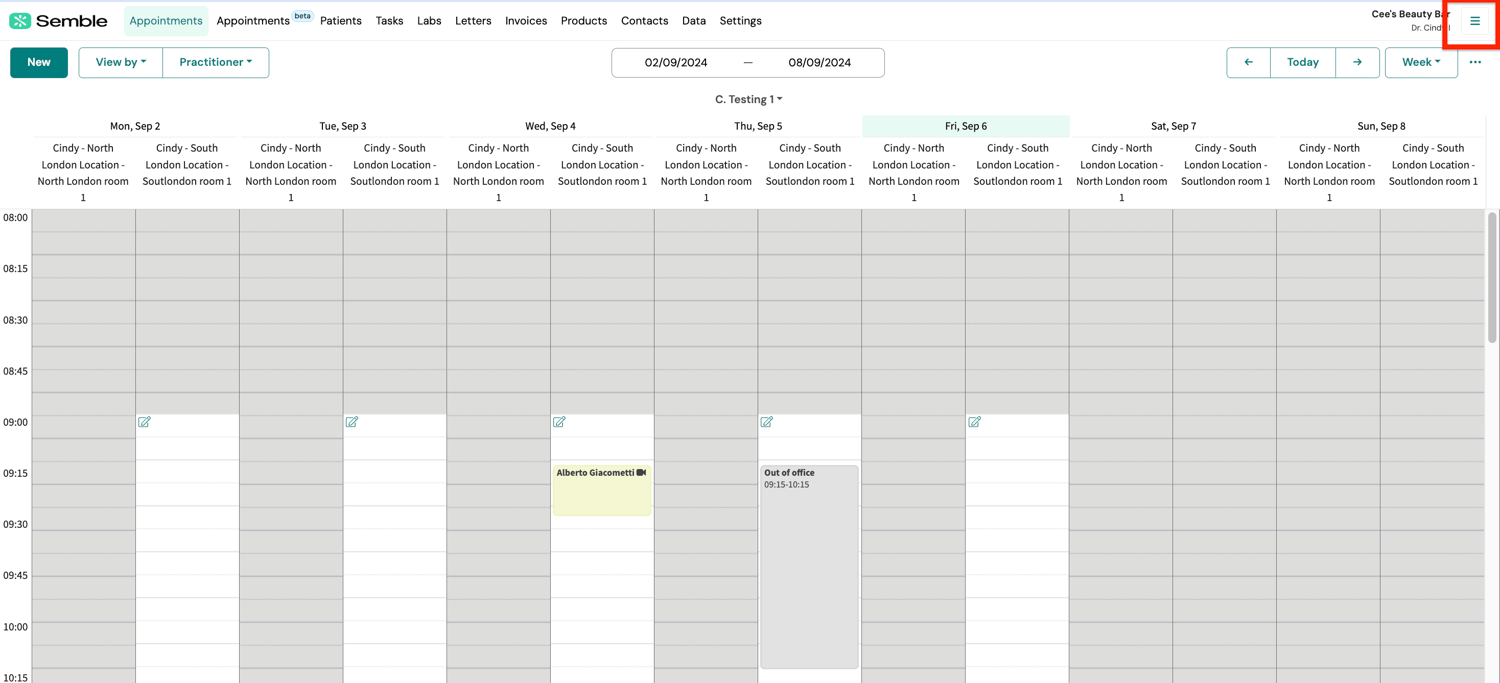Click the edit icon on Tue, Sep 3
This screenshot has height=683, width=1500.
(352, 422)
